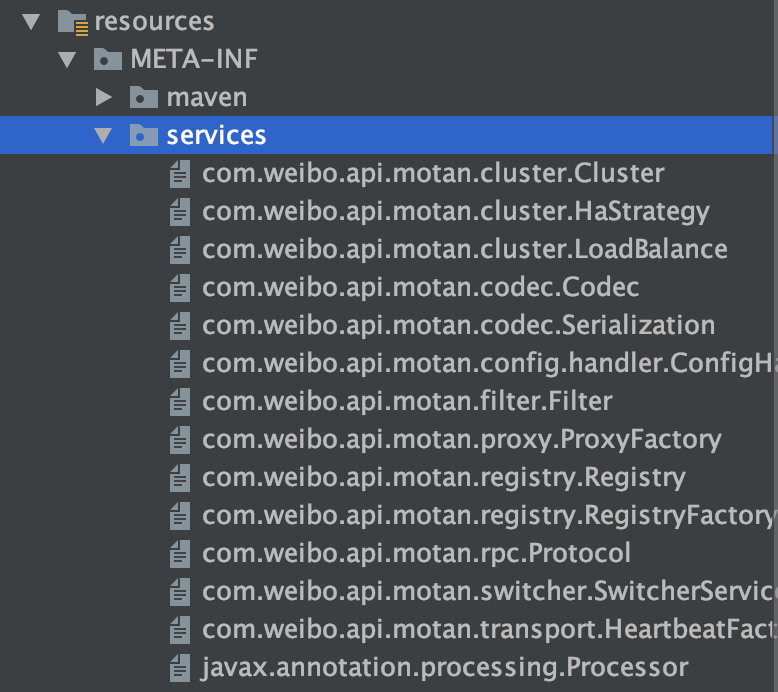Screen dimensions: 778x692
Task: Select the javax.annotation.processing.Processor file
Action: click(x=445, y=667)
